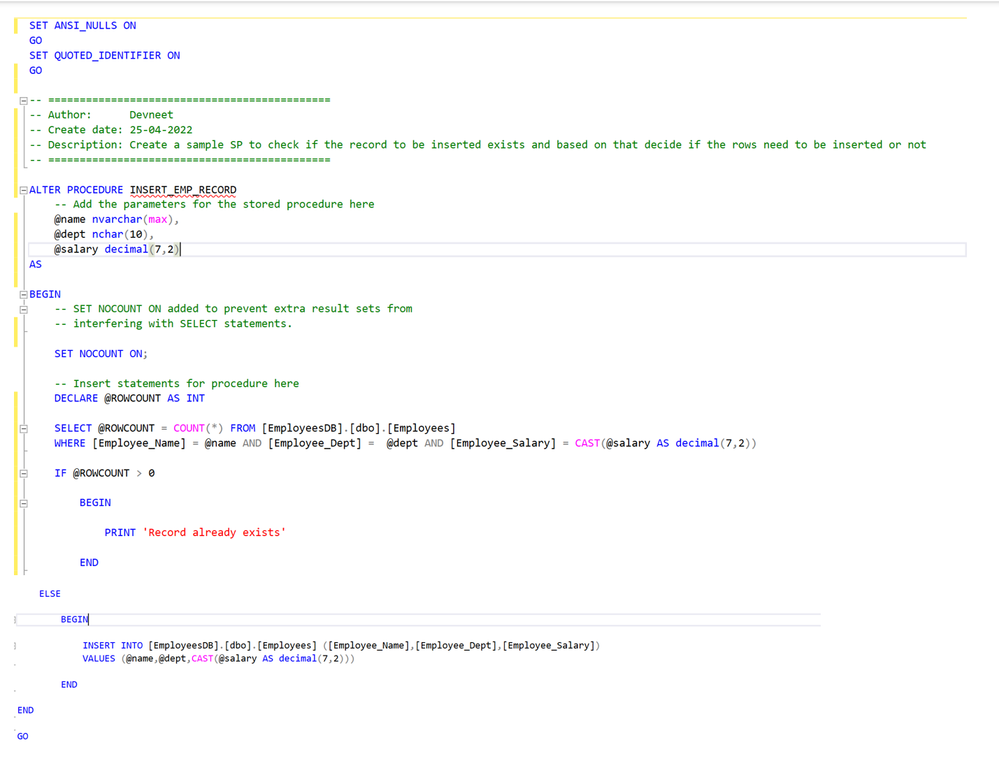
Task: Collapse the header comment block with Author info
Action: [x=23, y=100]
